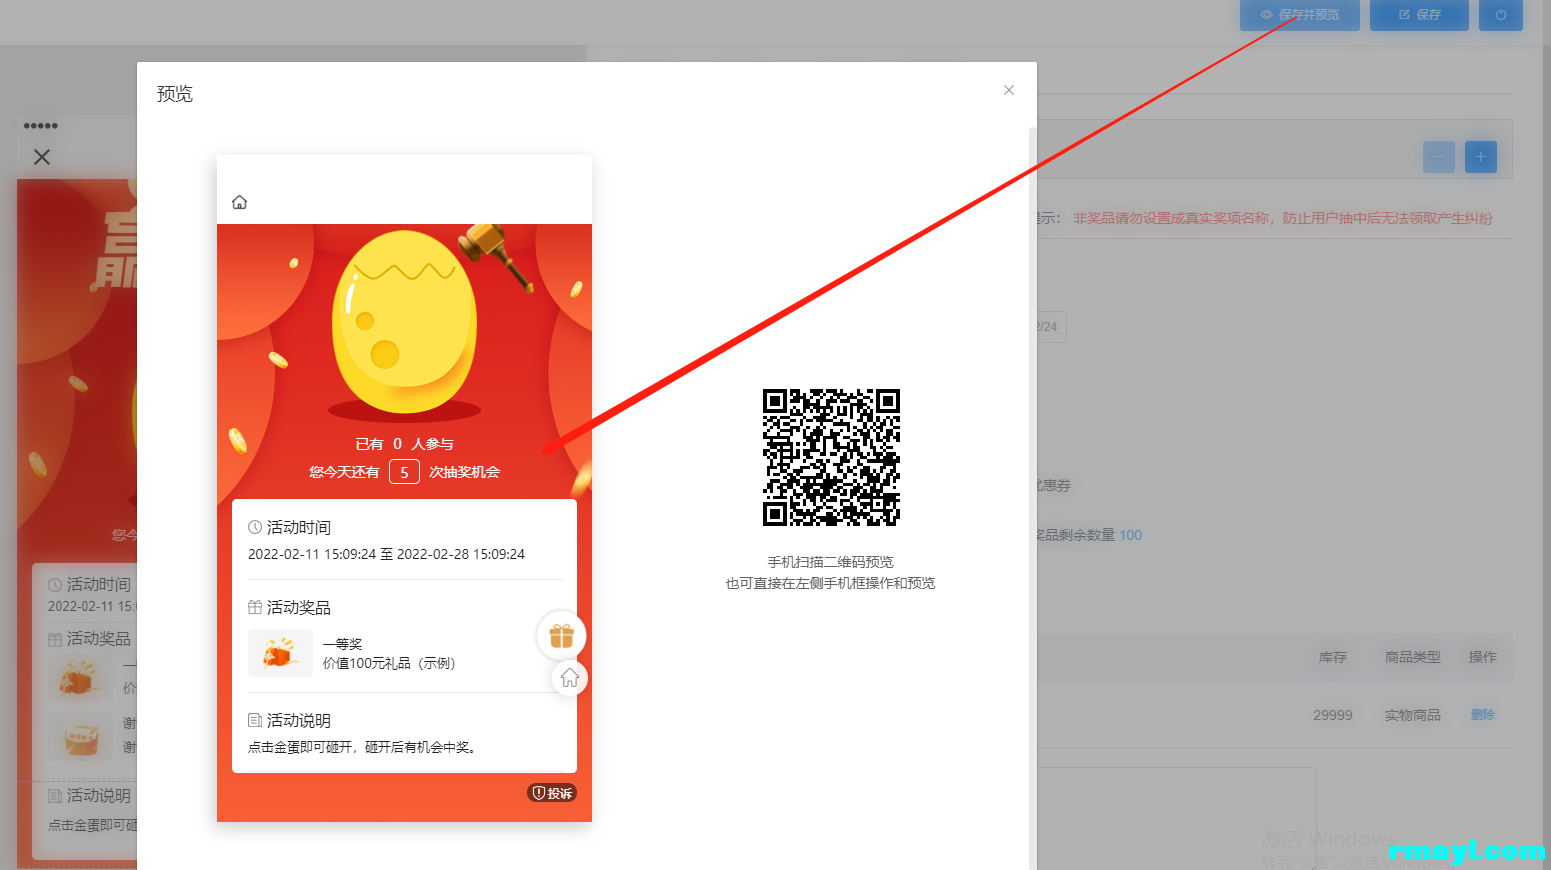Open the 投诉 complaint badge
The width and height of the screenshot is (1551, 870).
(552, 793)
